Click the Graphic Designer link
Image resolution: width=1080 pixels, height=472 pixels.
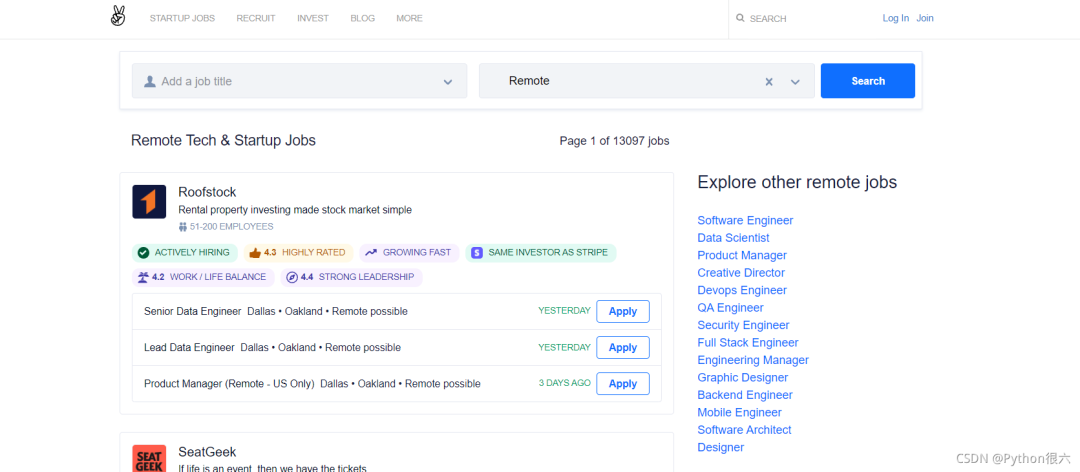[x=742, y=378]
